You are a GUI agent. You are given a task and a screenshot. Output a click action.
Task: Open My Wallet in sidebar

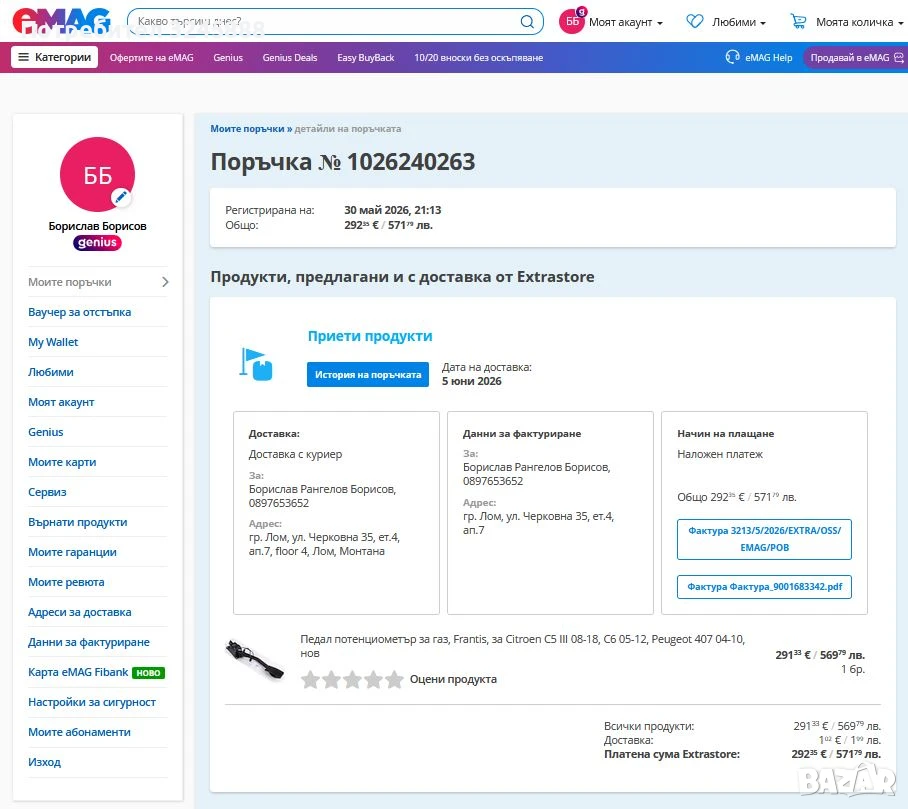(x=53, y=342)
